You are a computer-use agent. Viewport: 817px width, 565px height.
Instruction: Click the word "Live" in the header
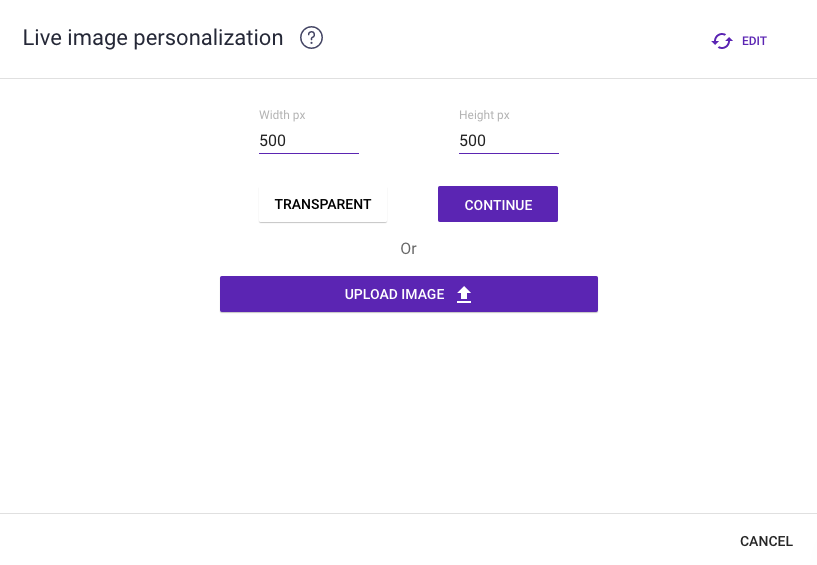point(41,38)
